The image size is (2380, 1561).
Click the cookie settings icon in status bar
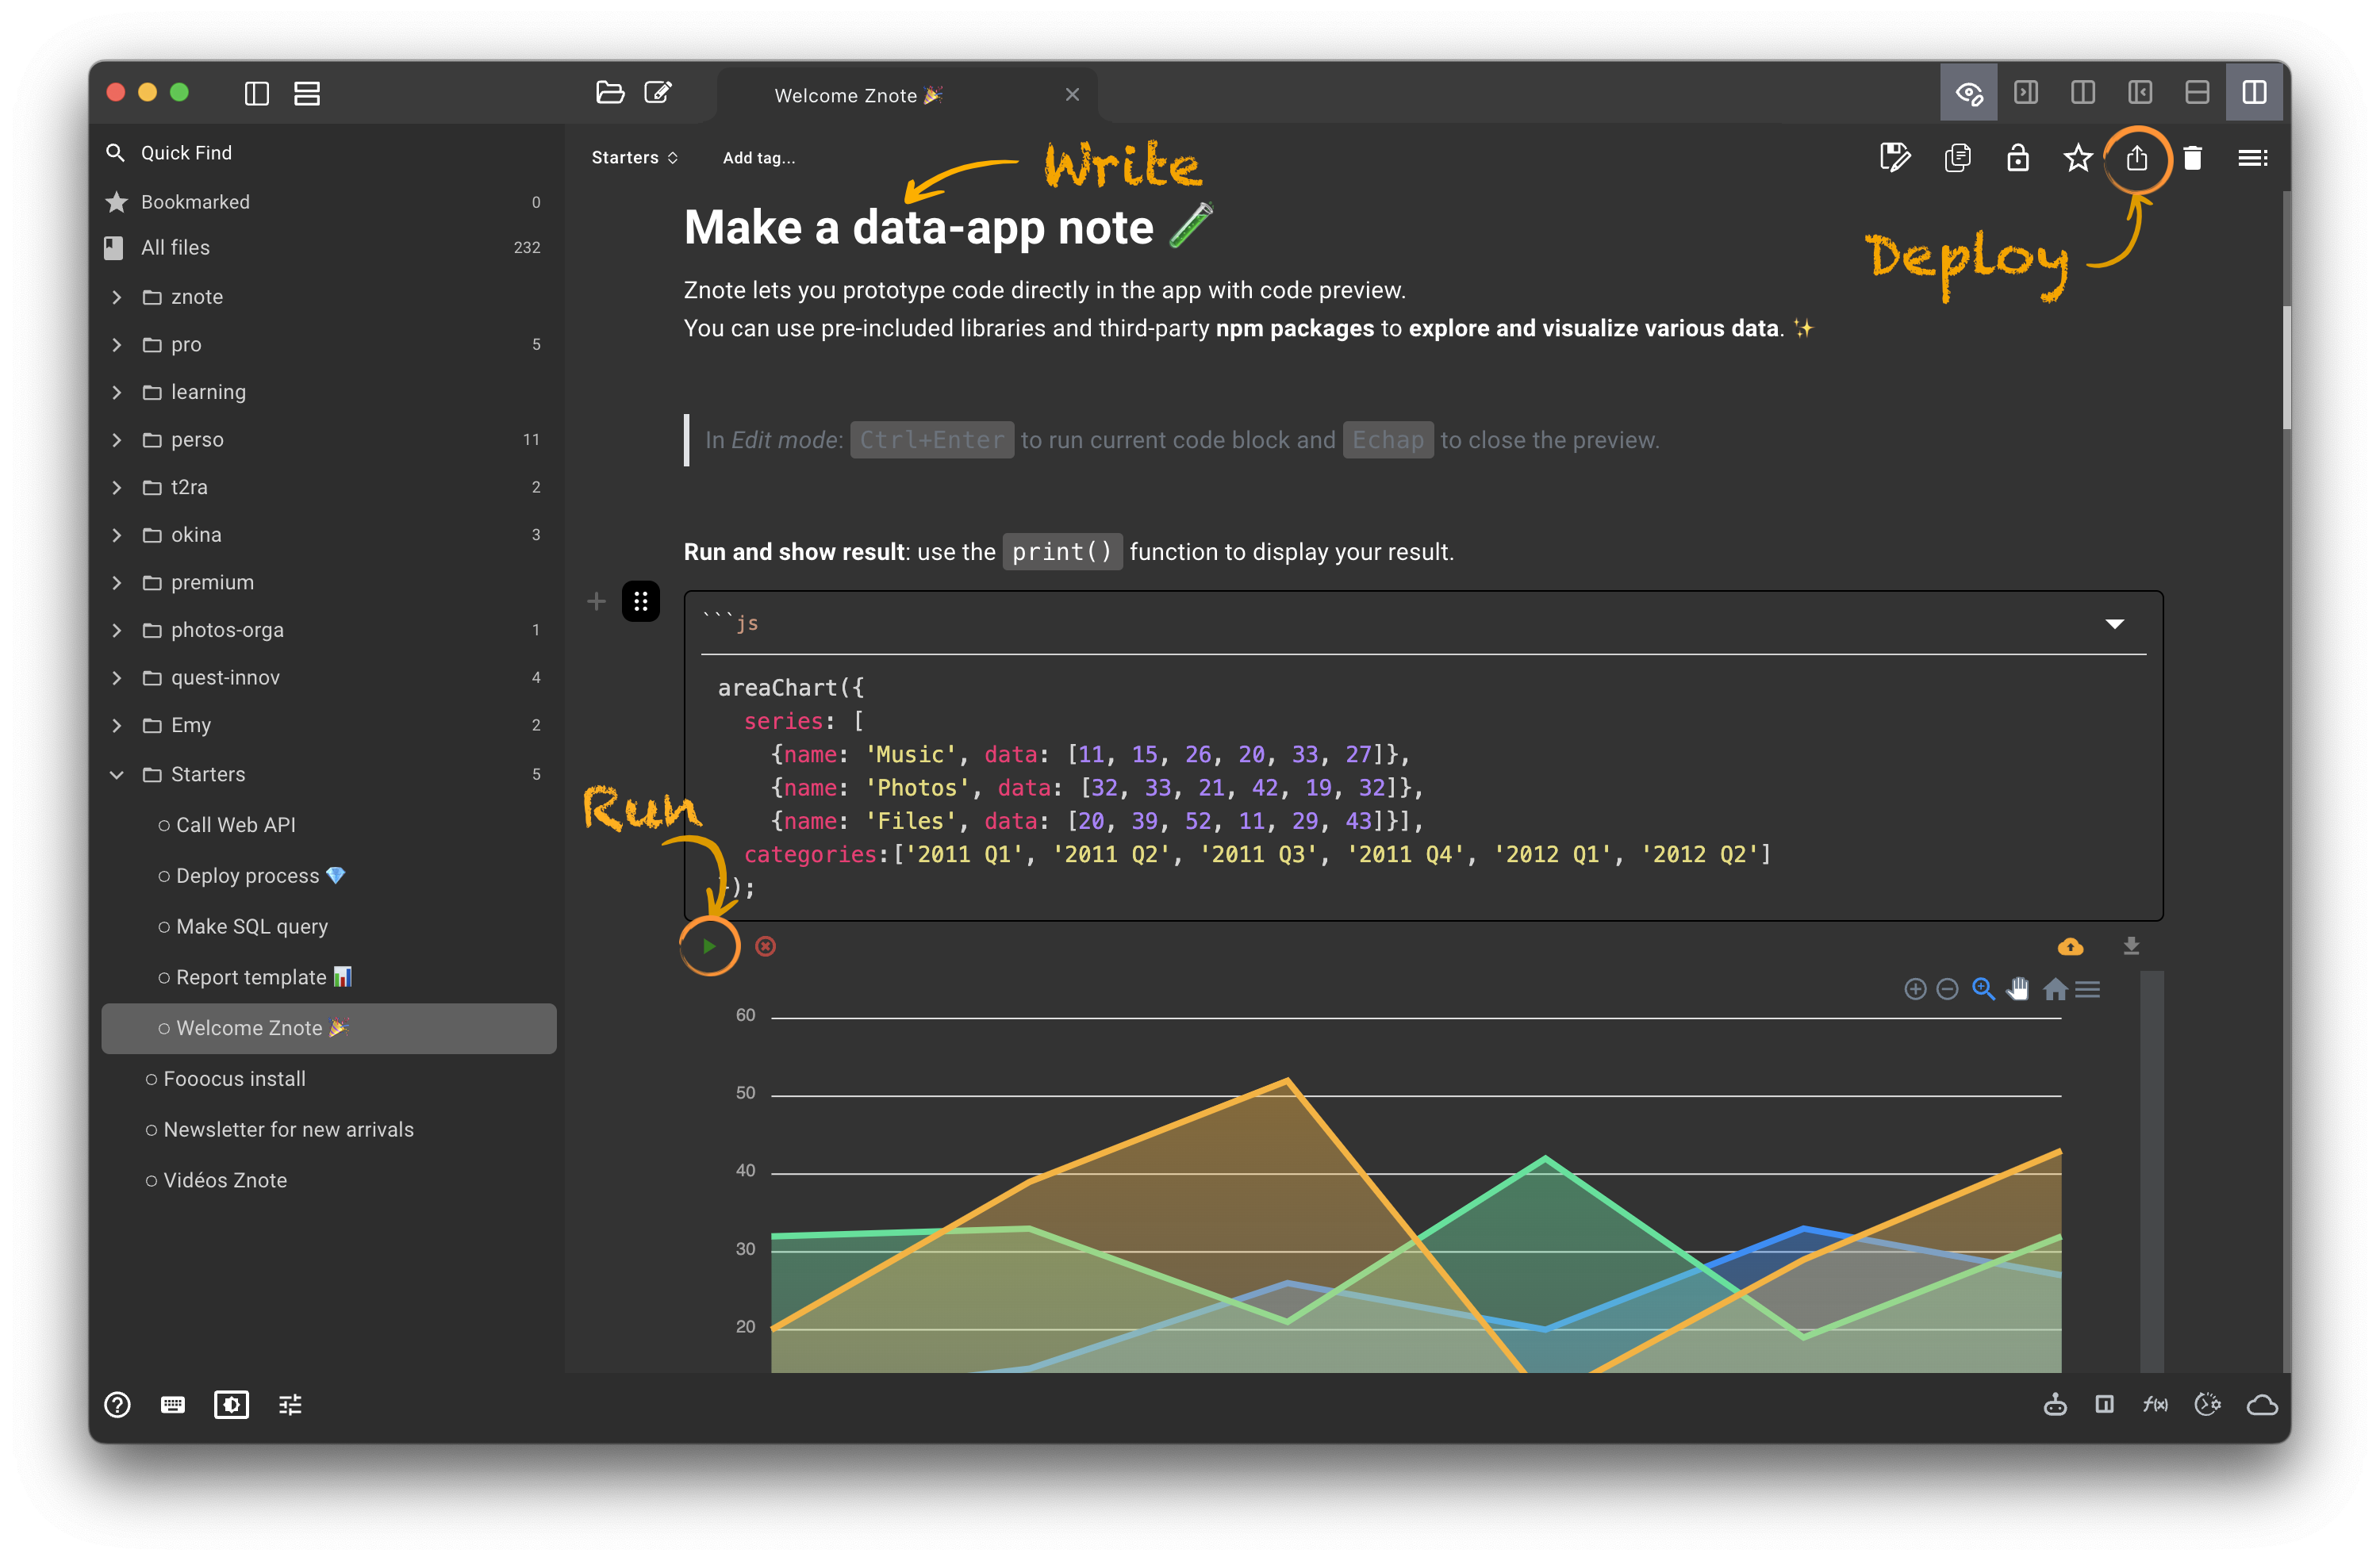point(2207,1405)
